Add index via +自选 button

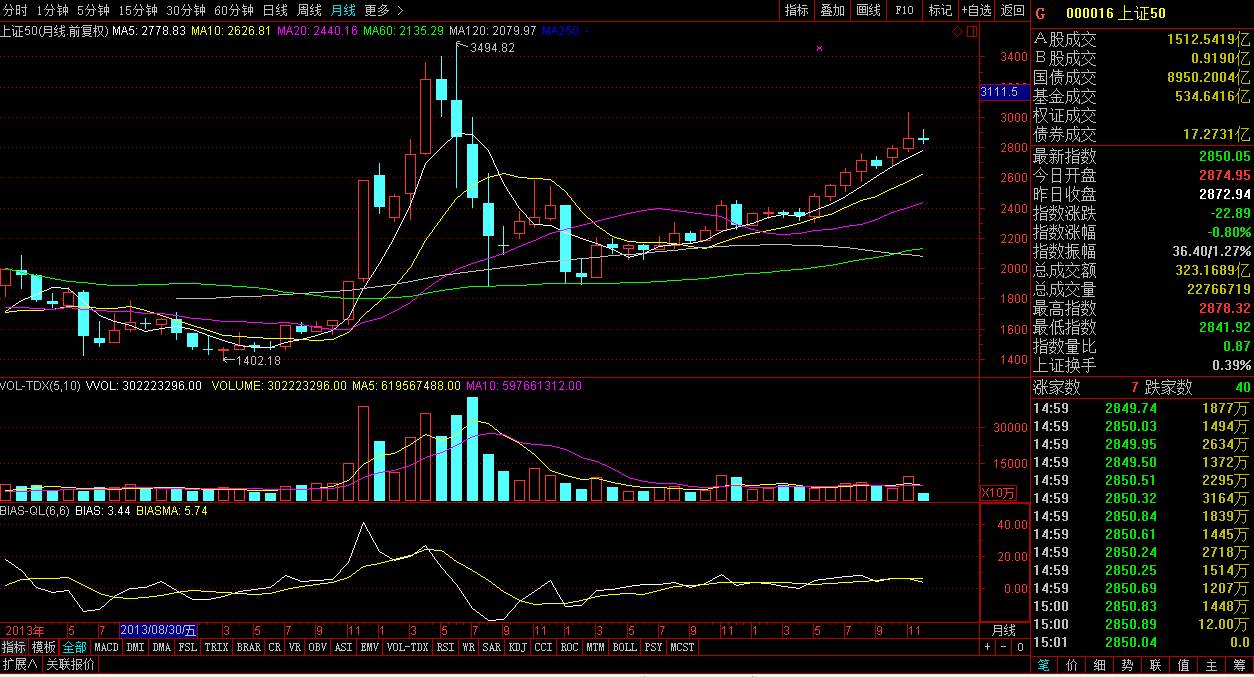click(x=976, y=10)
